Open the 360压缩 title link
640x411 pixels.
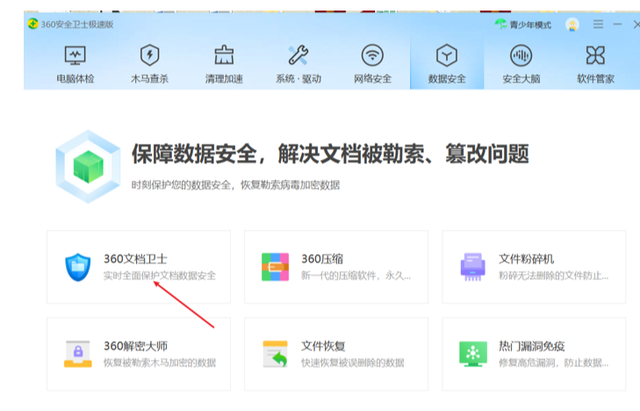322,259
